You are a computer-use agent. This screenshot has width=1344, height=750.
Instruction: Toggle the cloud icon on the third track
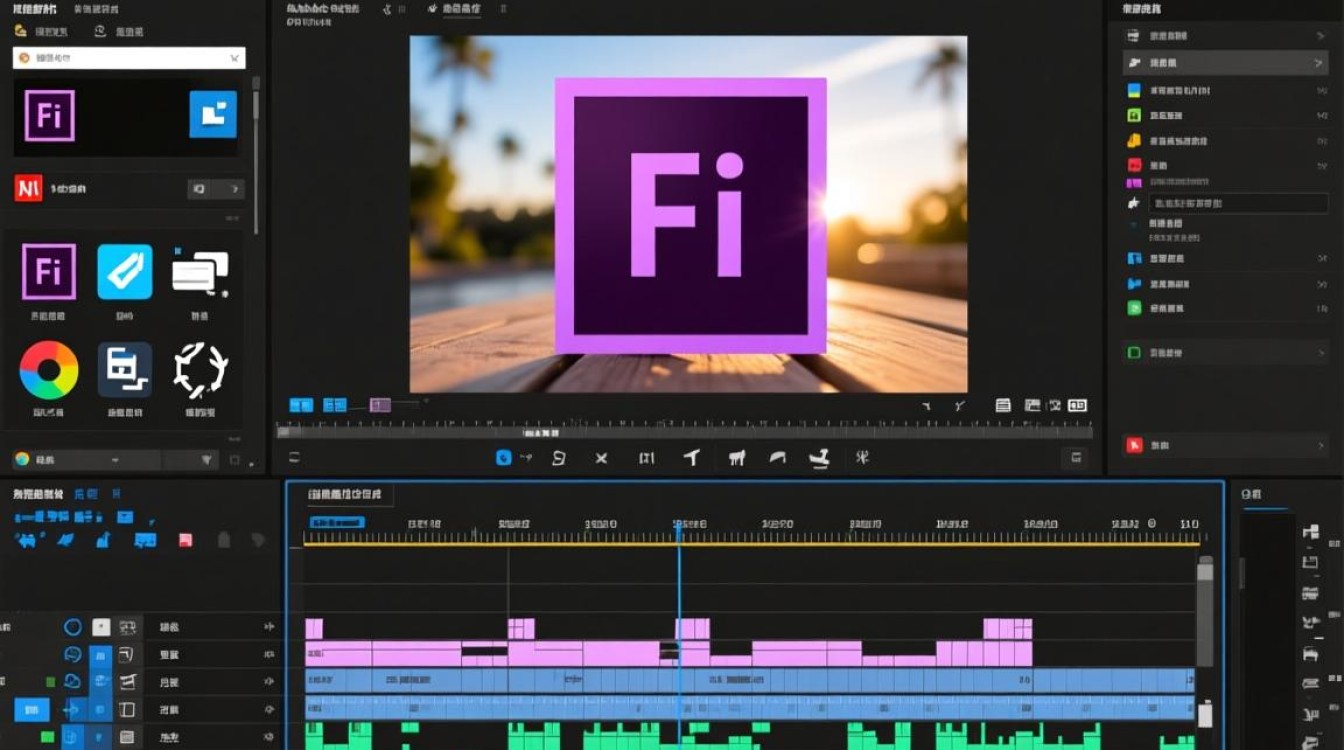click(x=73, y=682)
